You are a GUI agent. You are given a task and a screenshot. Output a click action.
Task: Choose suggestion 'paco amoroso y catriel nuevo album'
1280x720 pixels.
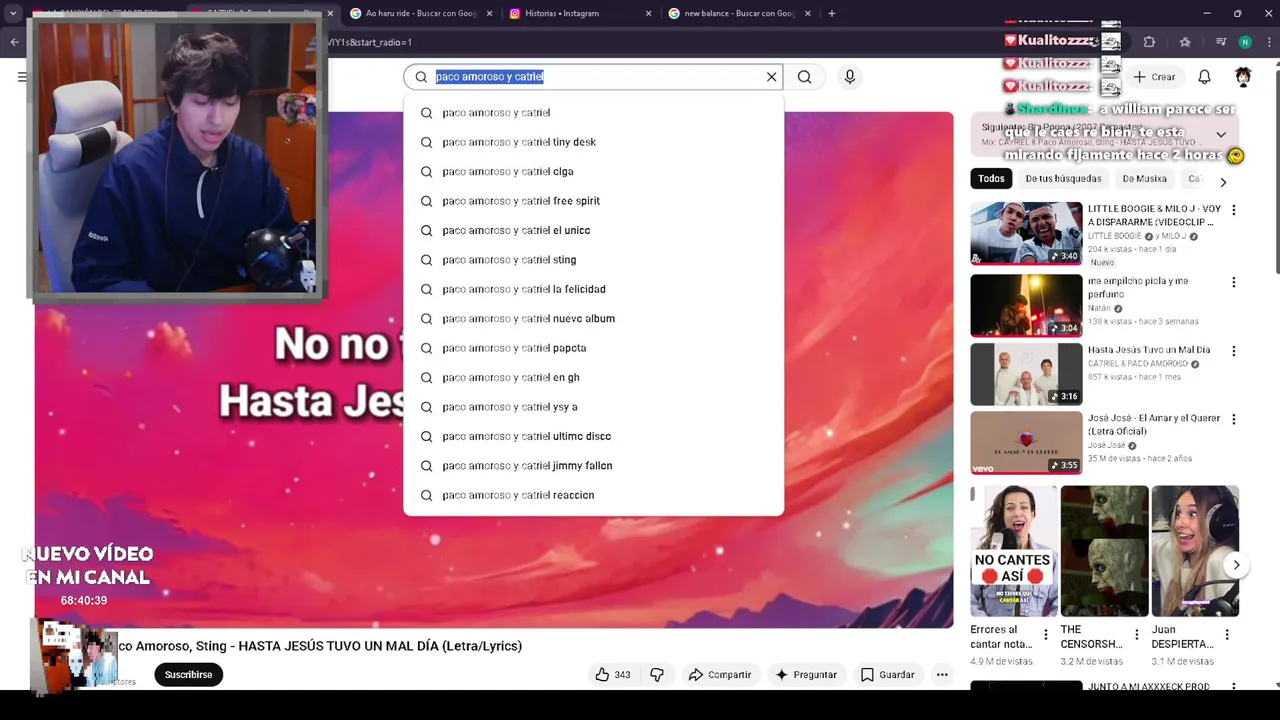(x=593, y=319)
